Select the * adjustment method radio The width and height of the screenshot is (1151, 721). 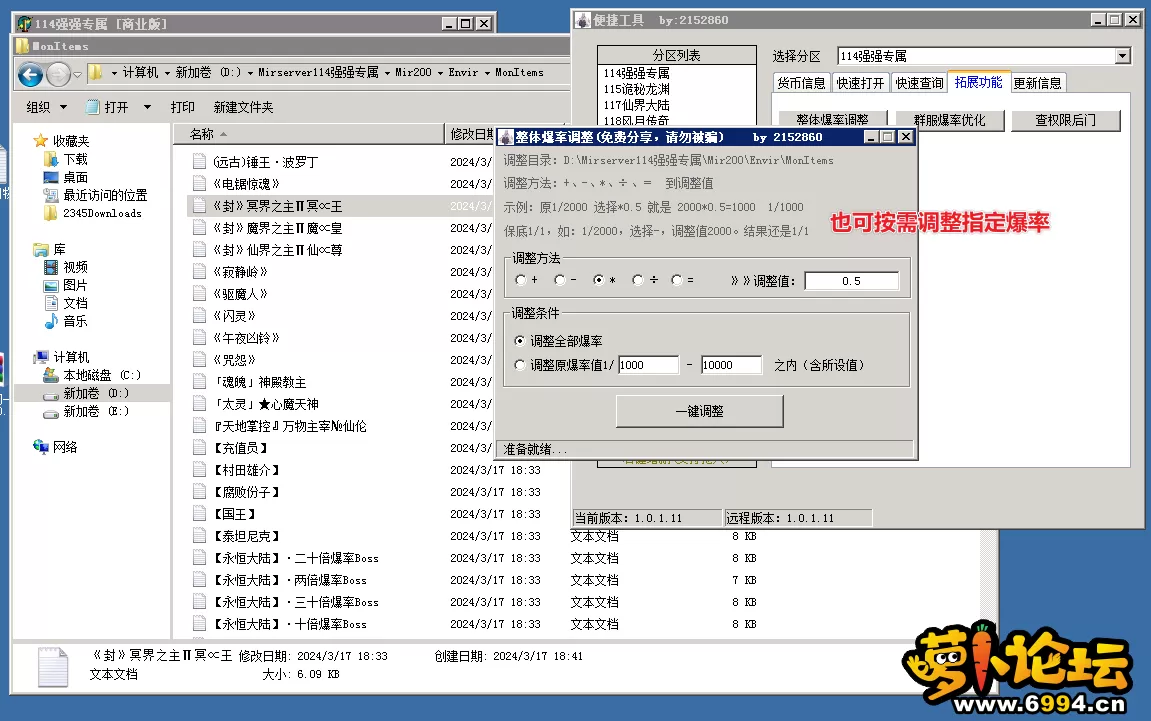[x=599, y=280]
